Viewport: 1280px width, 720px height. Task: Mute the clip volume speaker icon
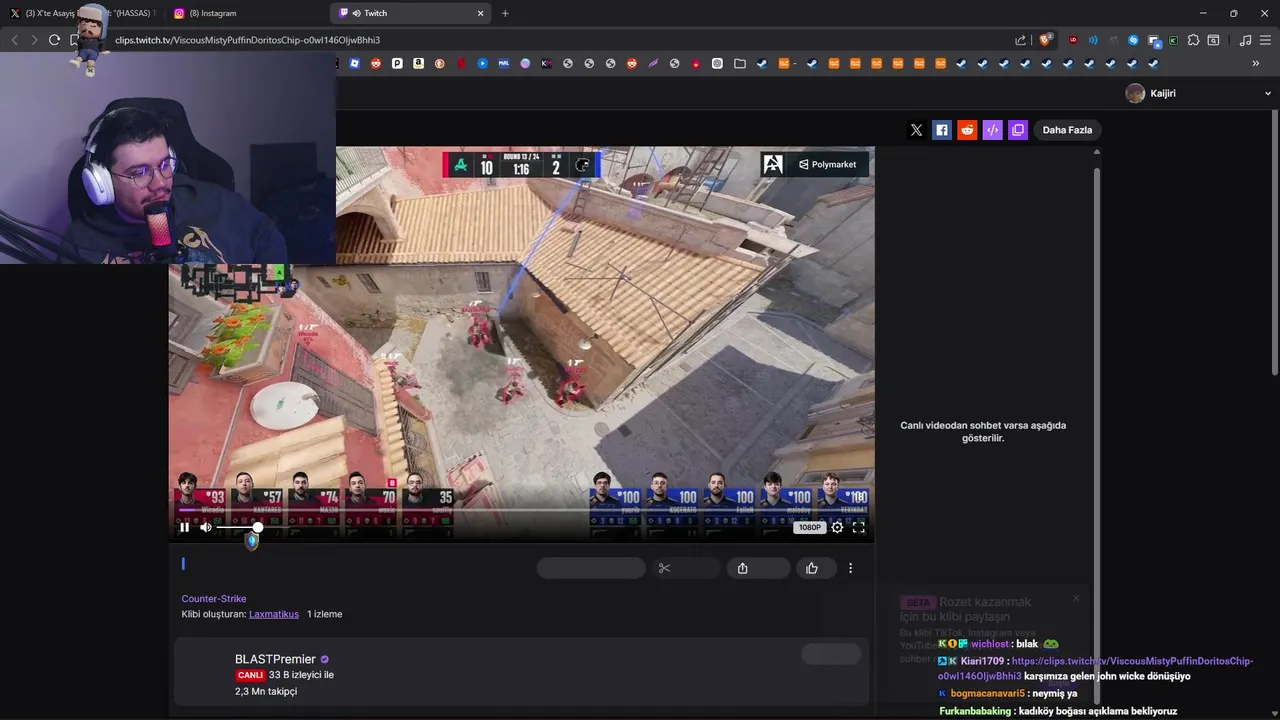206,527
